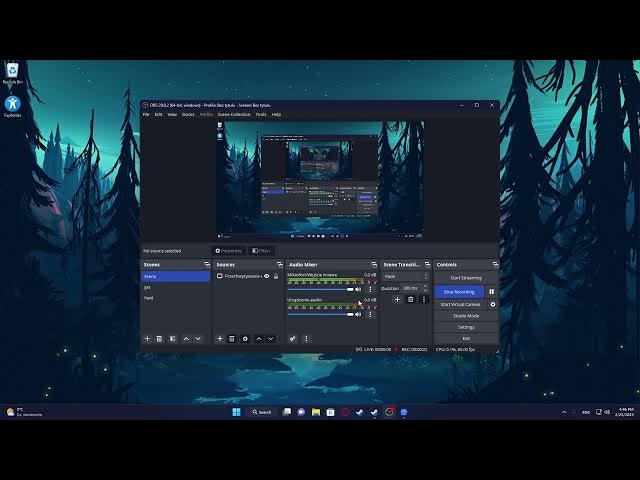Open the Fade transition dropdown
This screenshot has height=480, width=640.
click(406, 276)
